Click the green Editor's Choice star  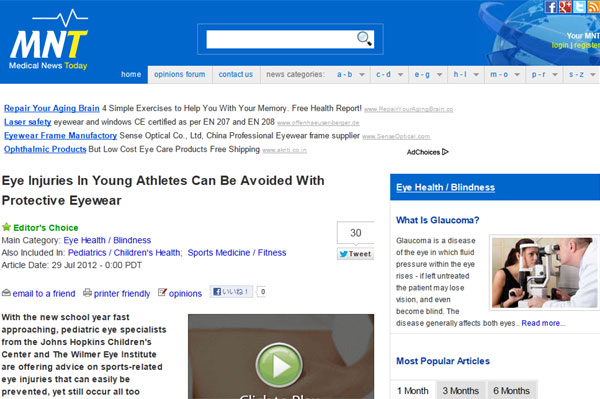(6, 227)
